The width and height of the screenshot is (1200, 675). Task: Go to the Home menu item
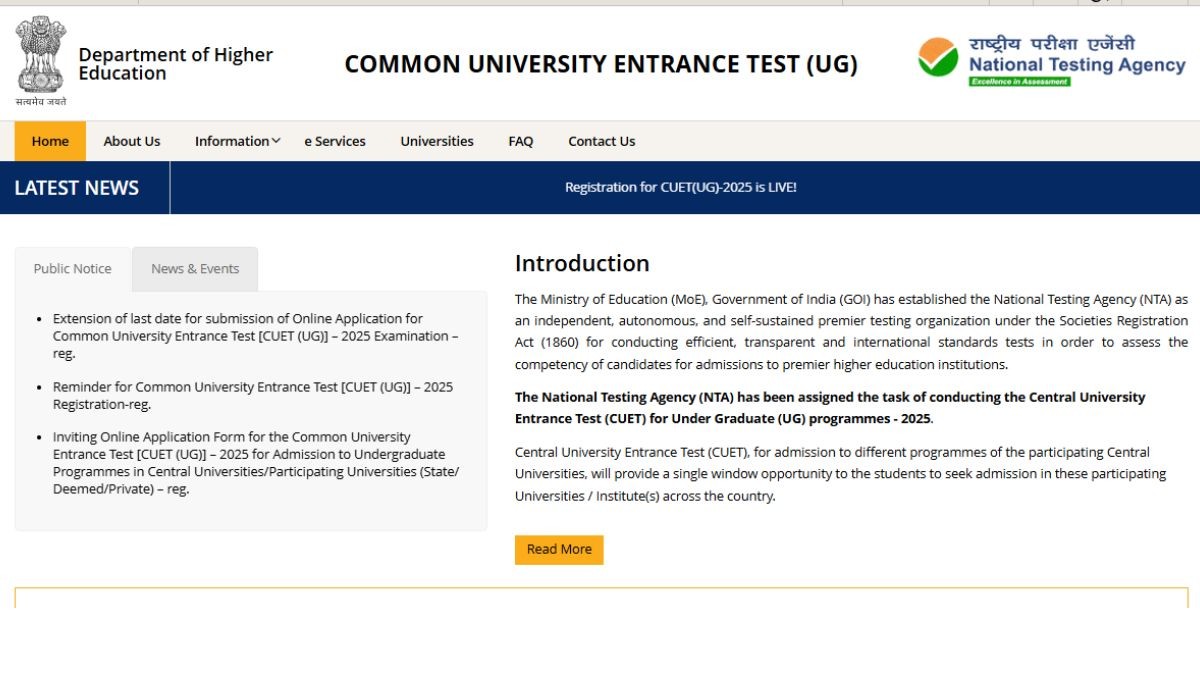pyautogui.click(x=50, y=141)
